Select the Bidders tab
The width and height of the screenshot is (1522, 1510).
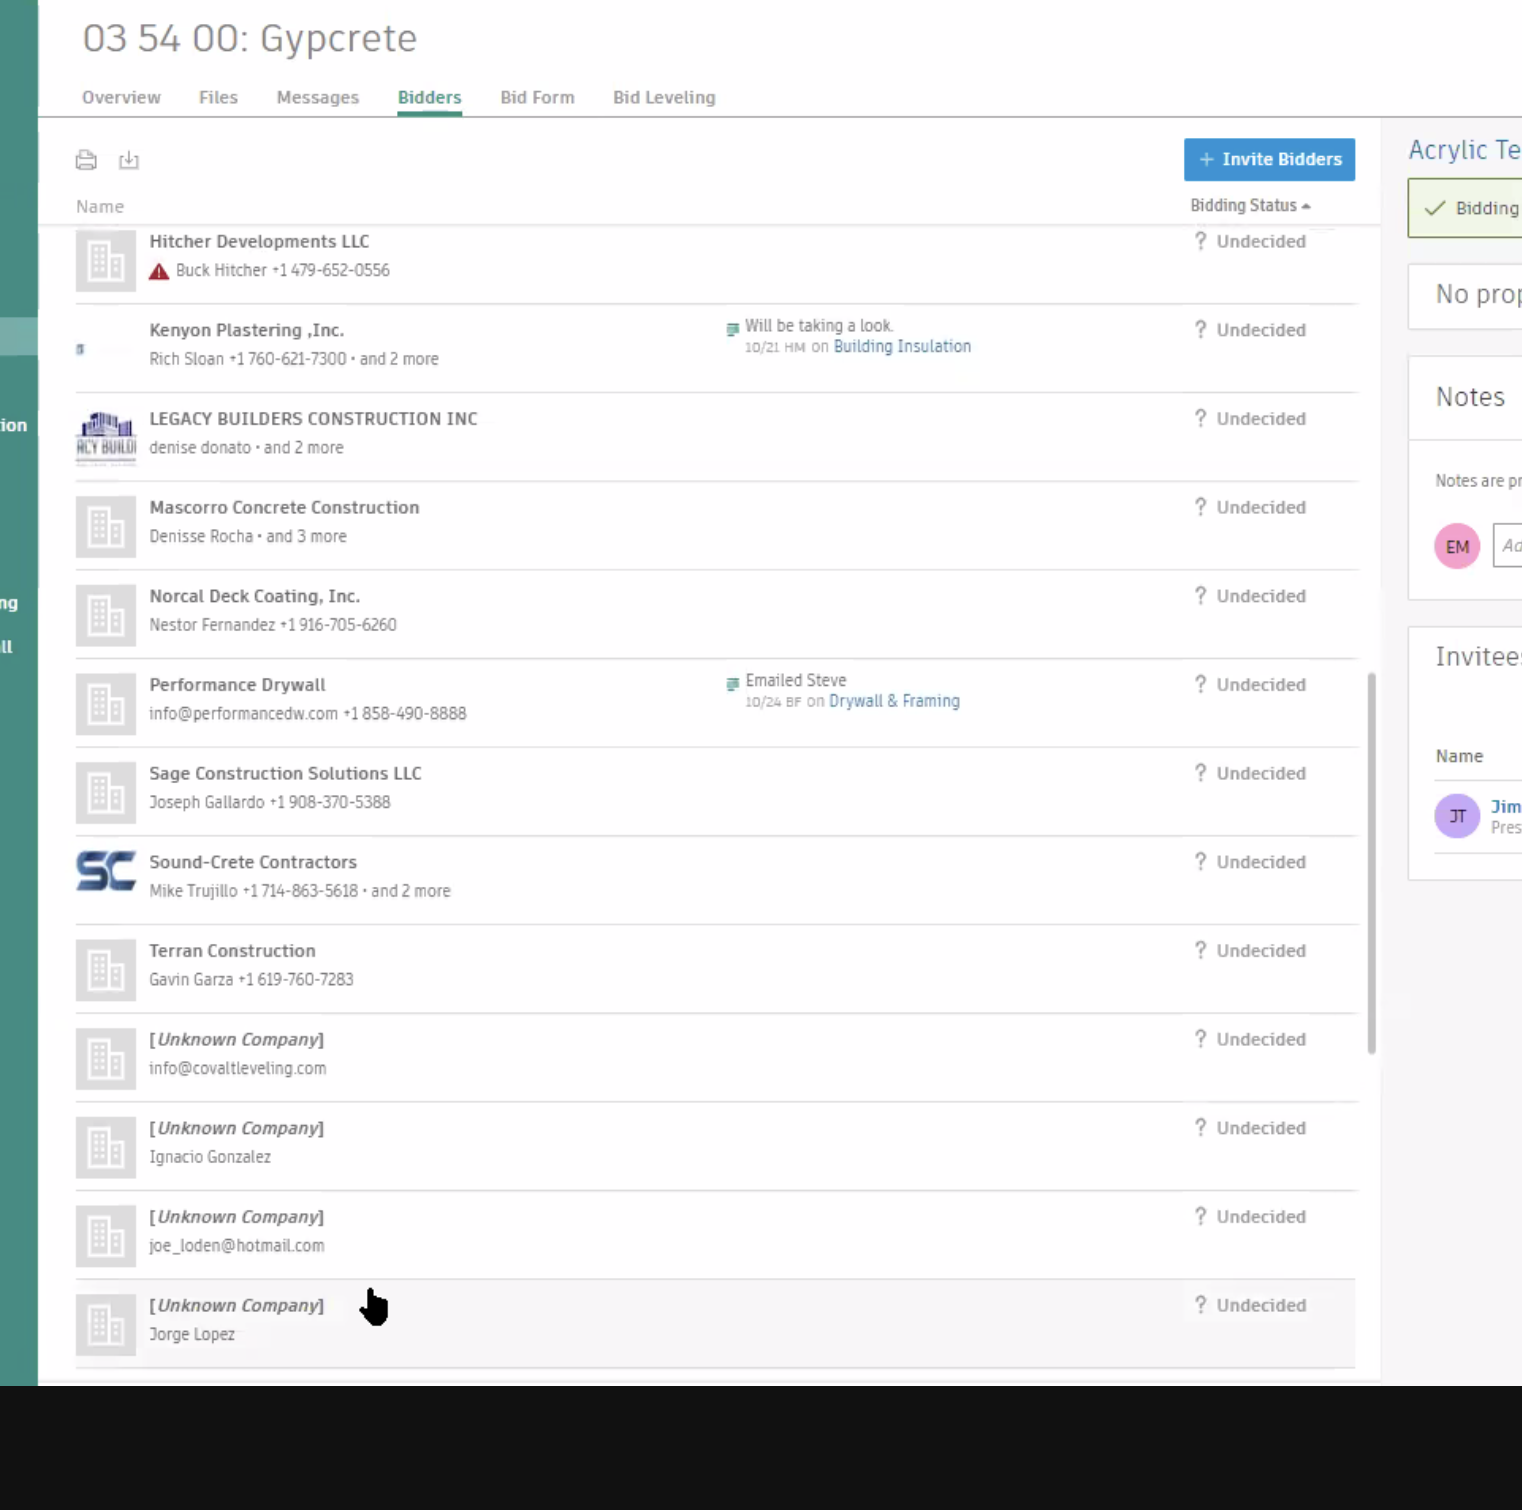(x=429, y=97)
